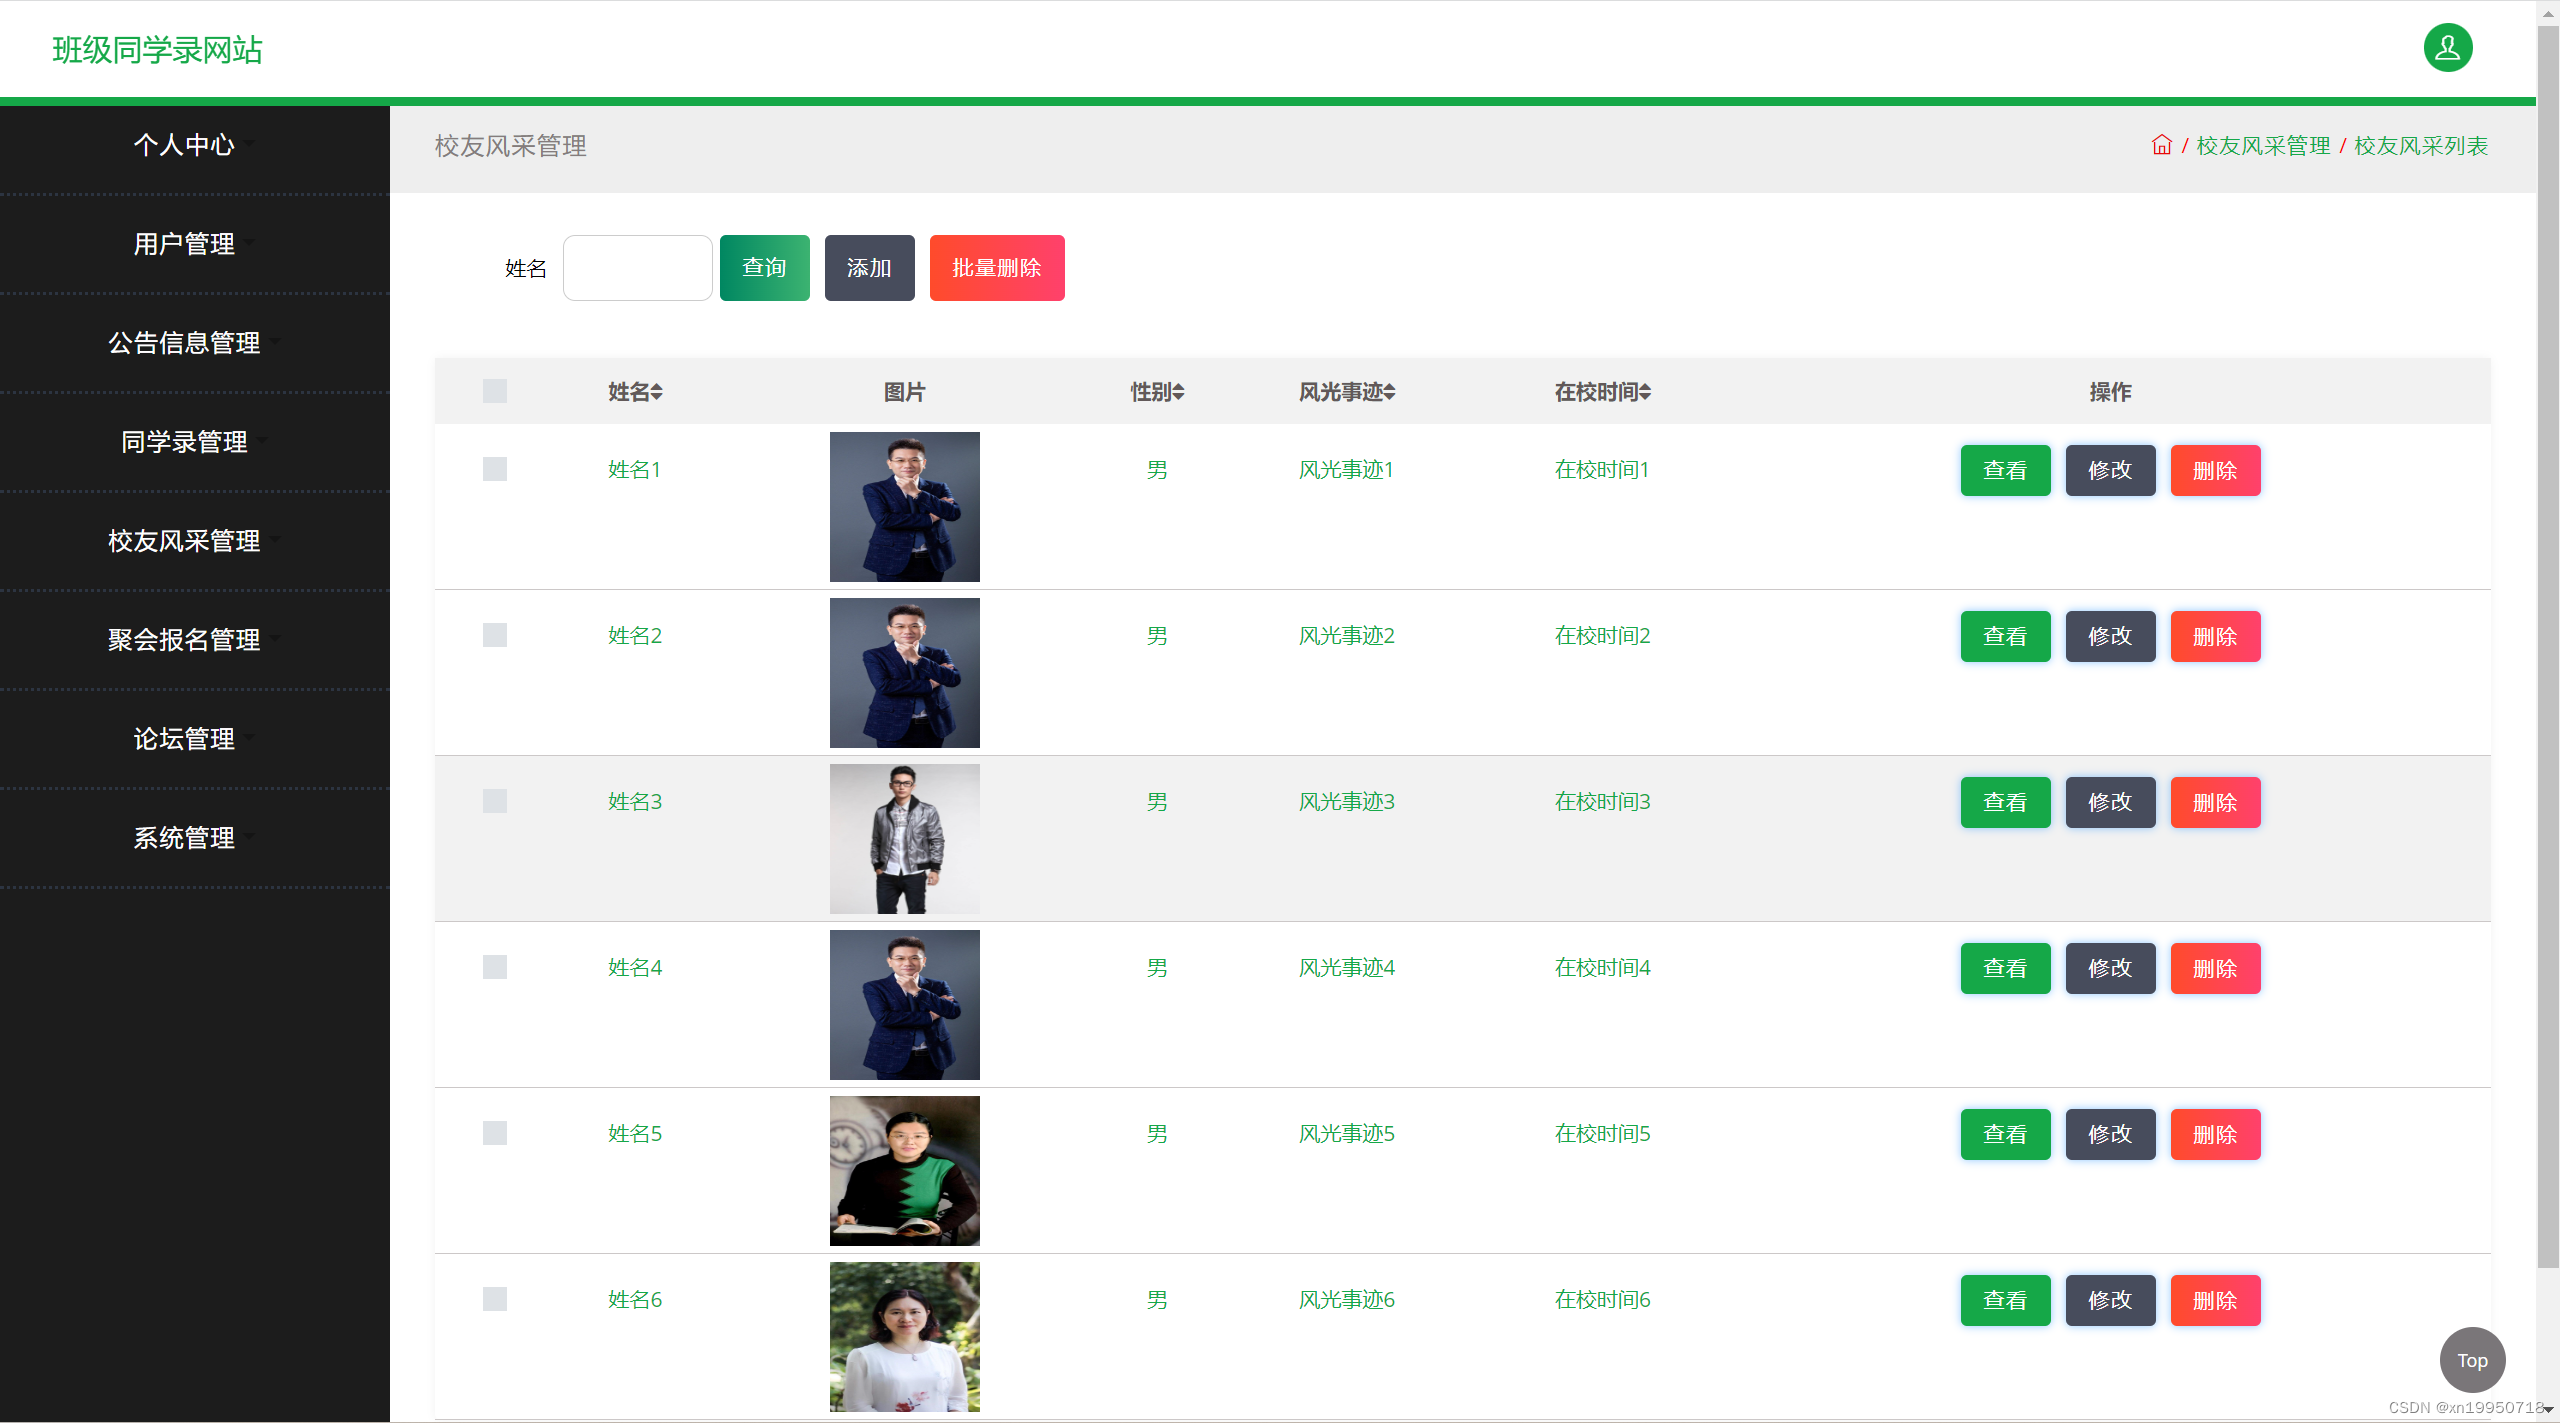Edit 姓名5 record with 修改
Image resolution: width=2560 pixels, height=1423 pixels.
pos(2110,1134)
